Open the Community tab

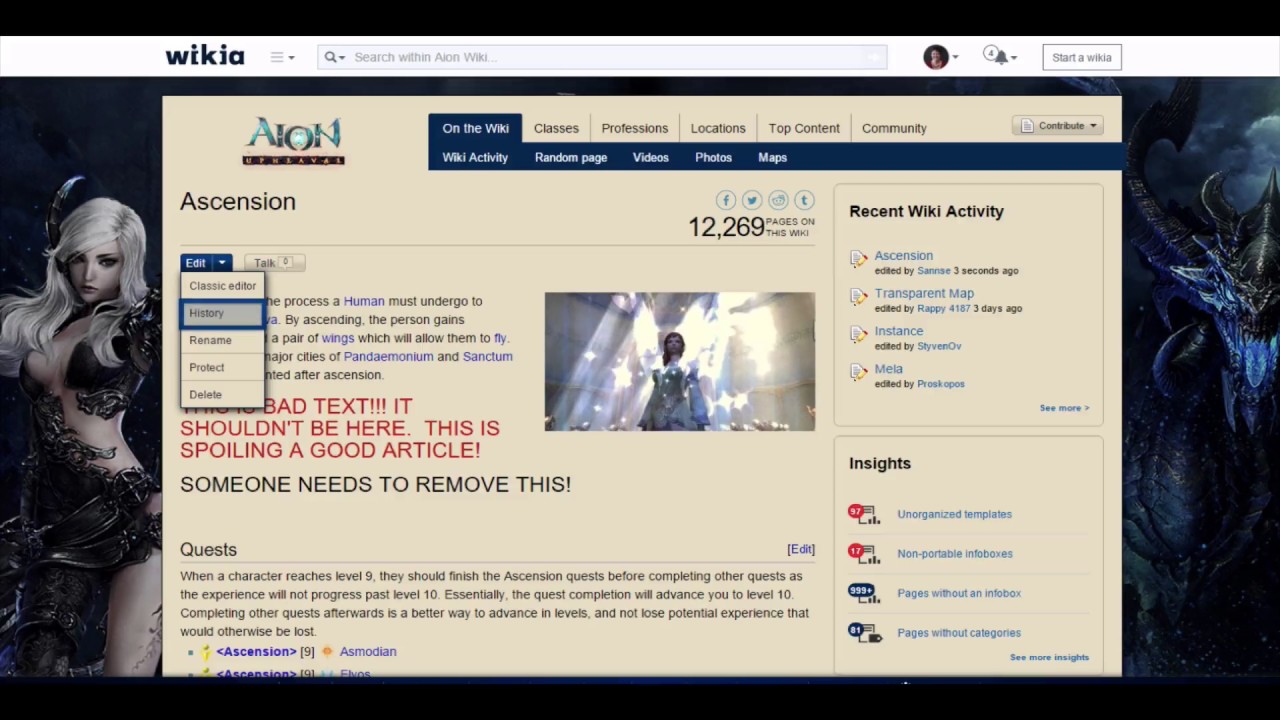point(894,128)
